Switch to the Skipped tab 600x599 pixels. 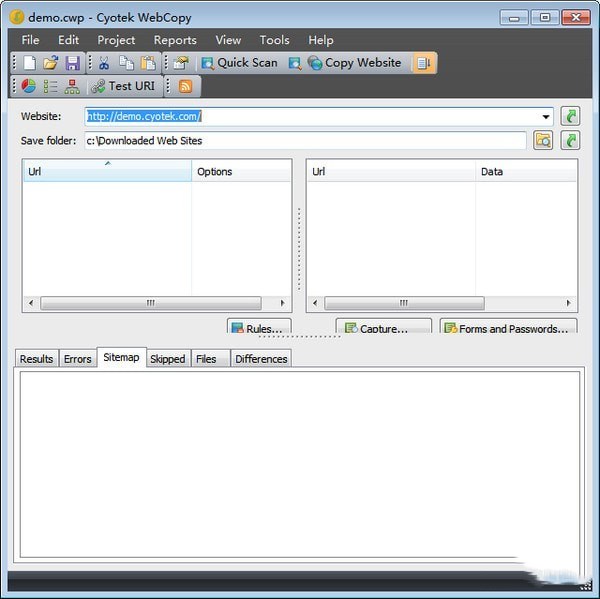click(168, 359)
